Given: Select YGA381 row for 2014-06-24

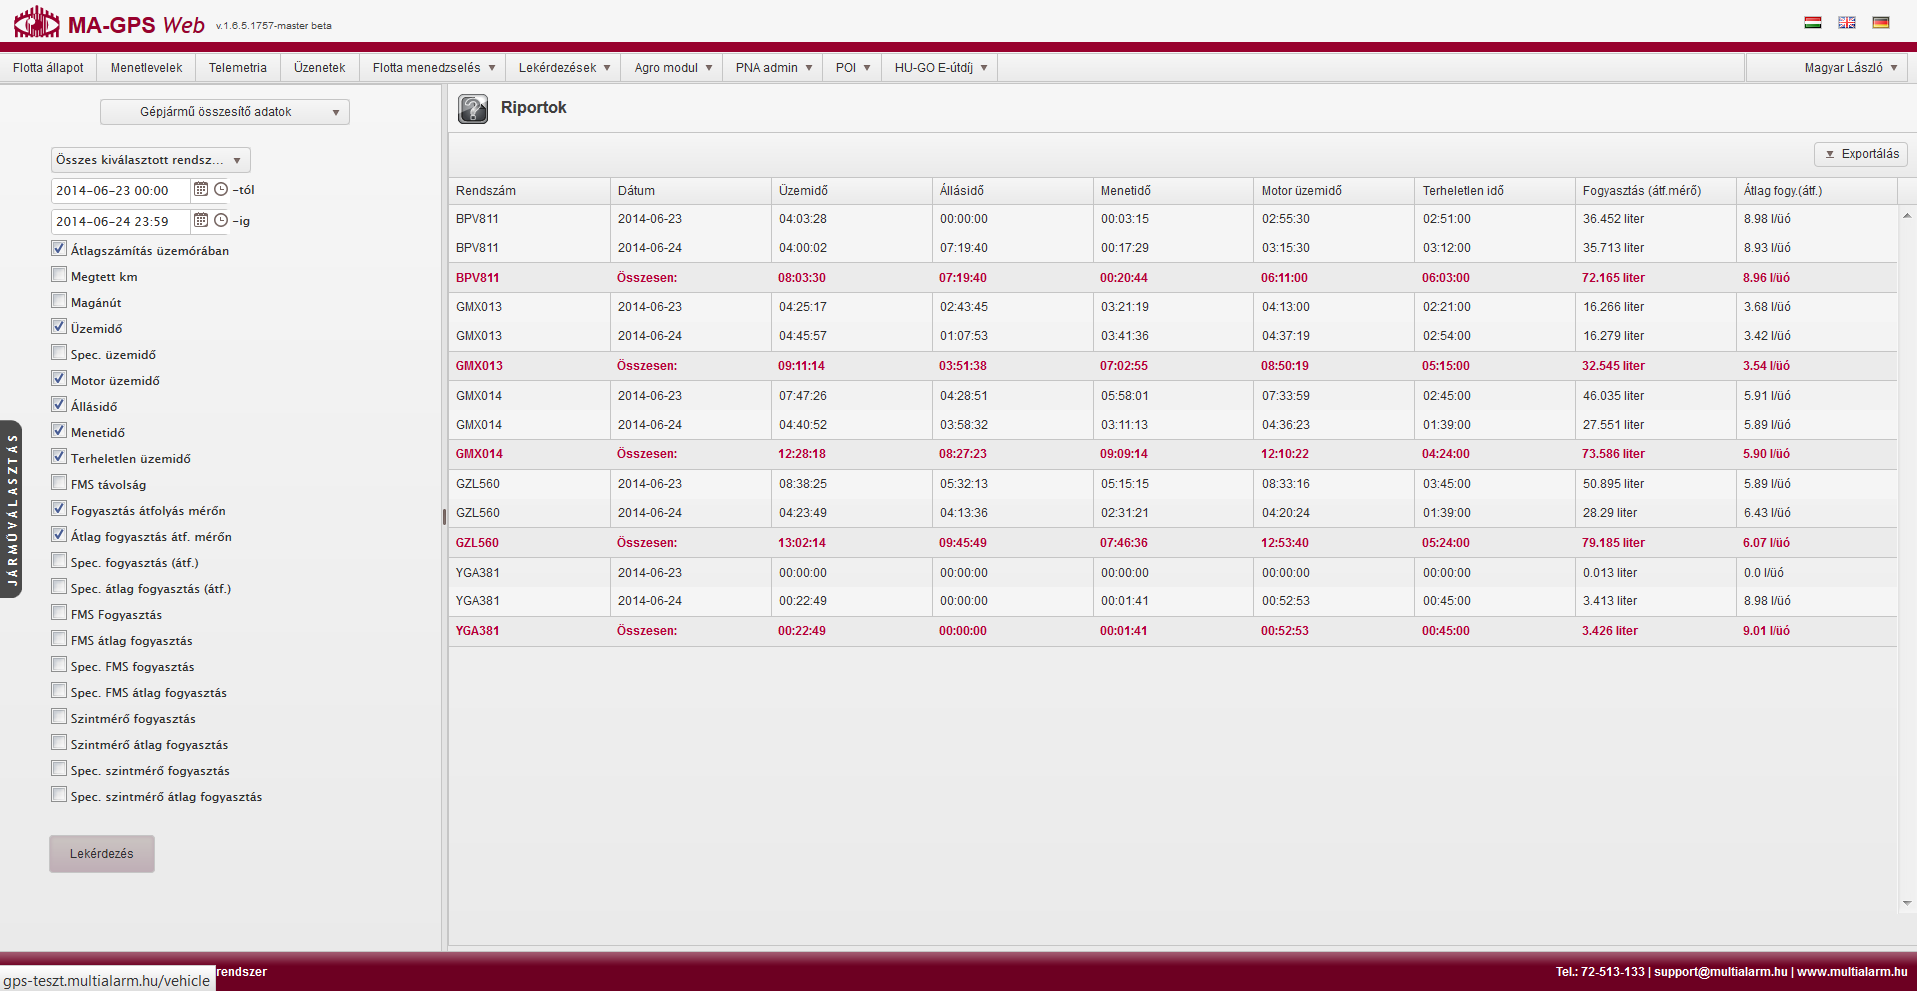Looking at the screenshot, I should click(1172, 601).
